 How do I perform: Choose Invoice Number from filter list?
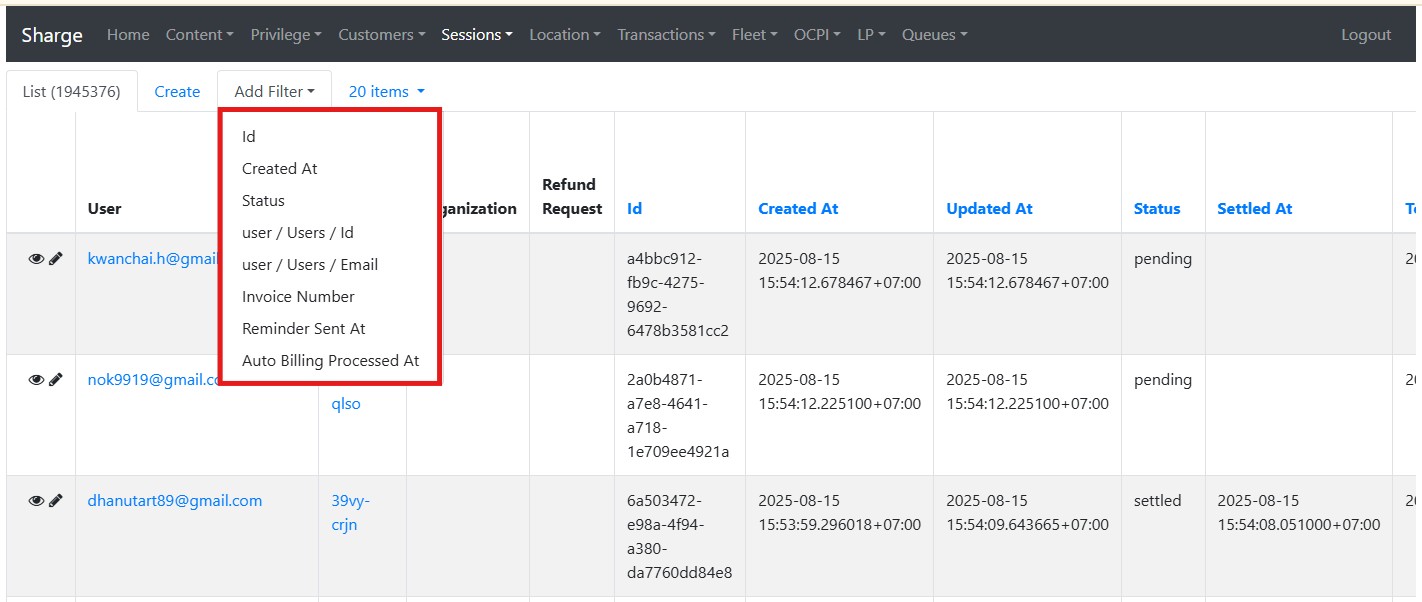[298, 297]
